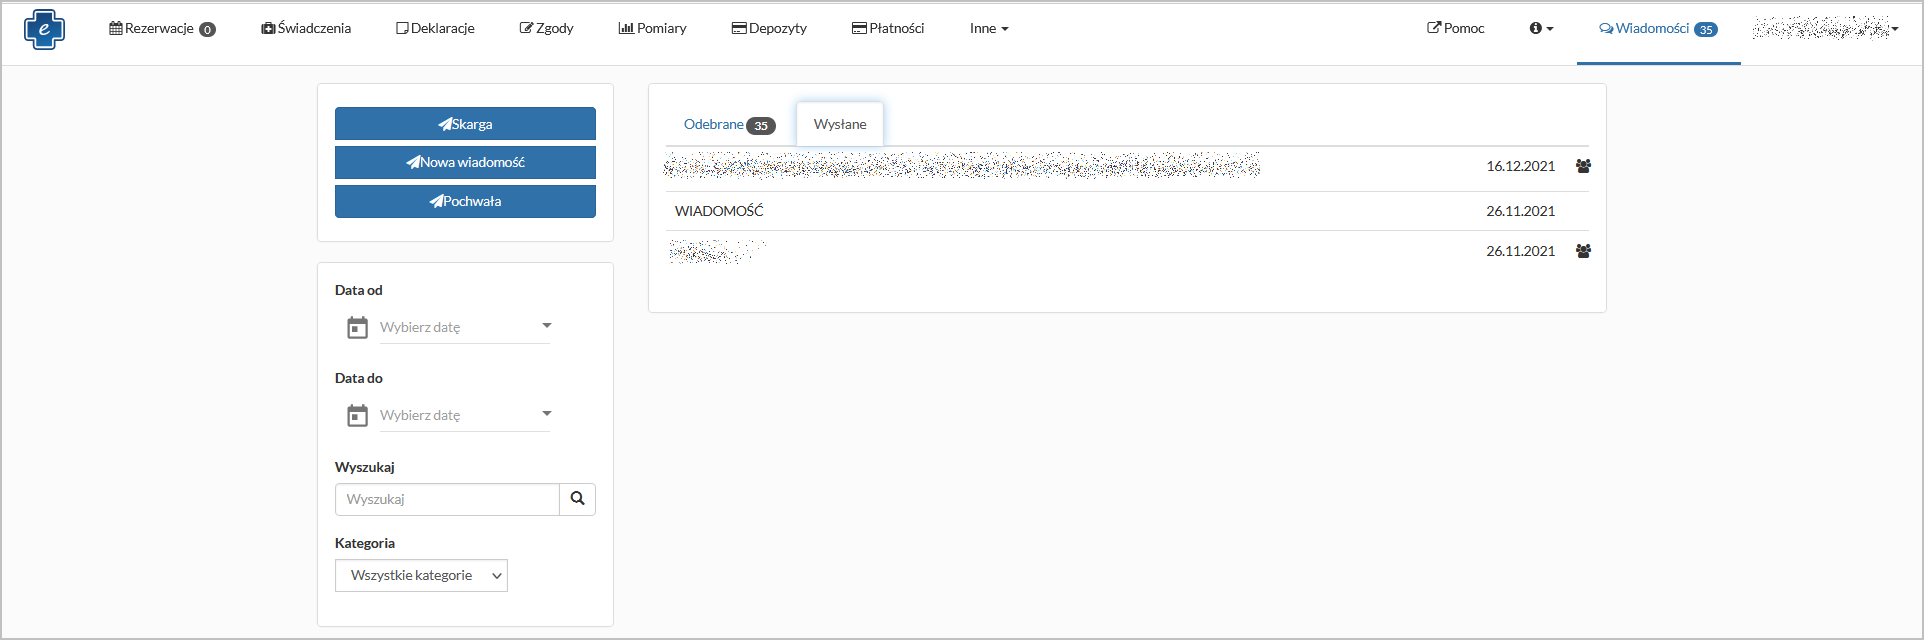The height and width of the screenshot is (640, 1924).
Task: Expand the Inne menu
Action: [988, 28]
